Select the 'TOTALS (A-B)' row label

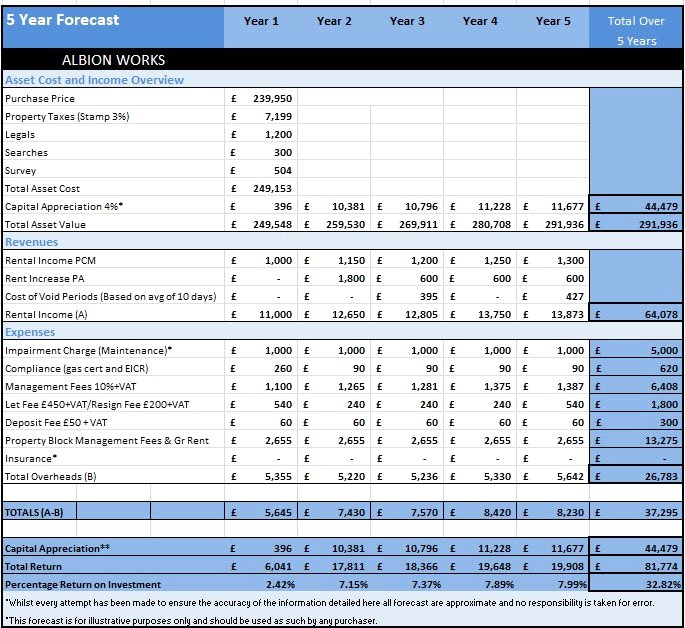[x=34, y=512]
